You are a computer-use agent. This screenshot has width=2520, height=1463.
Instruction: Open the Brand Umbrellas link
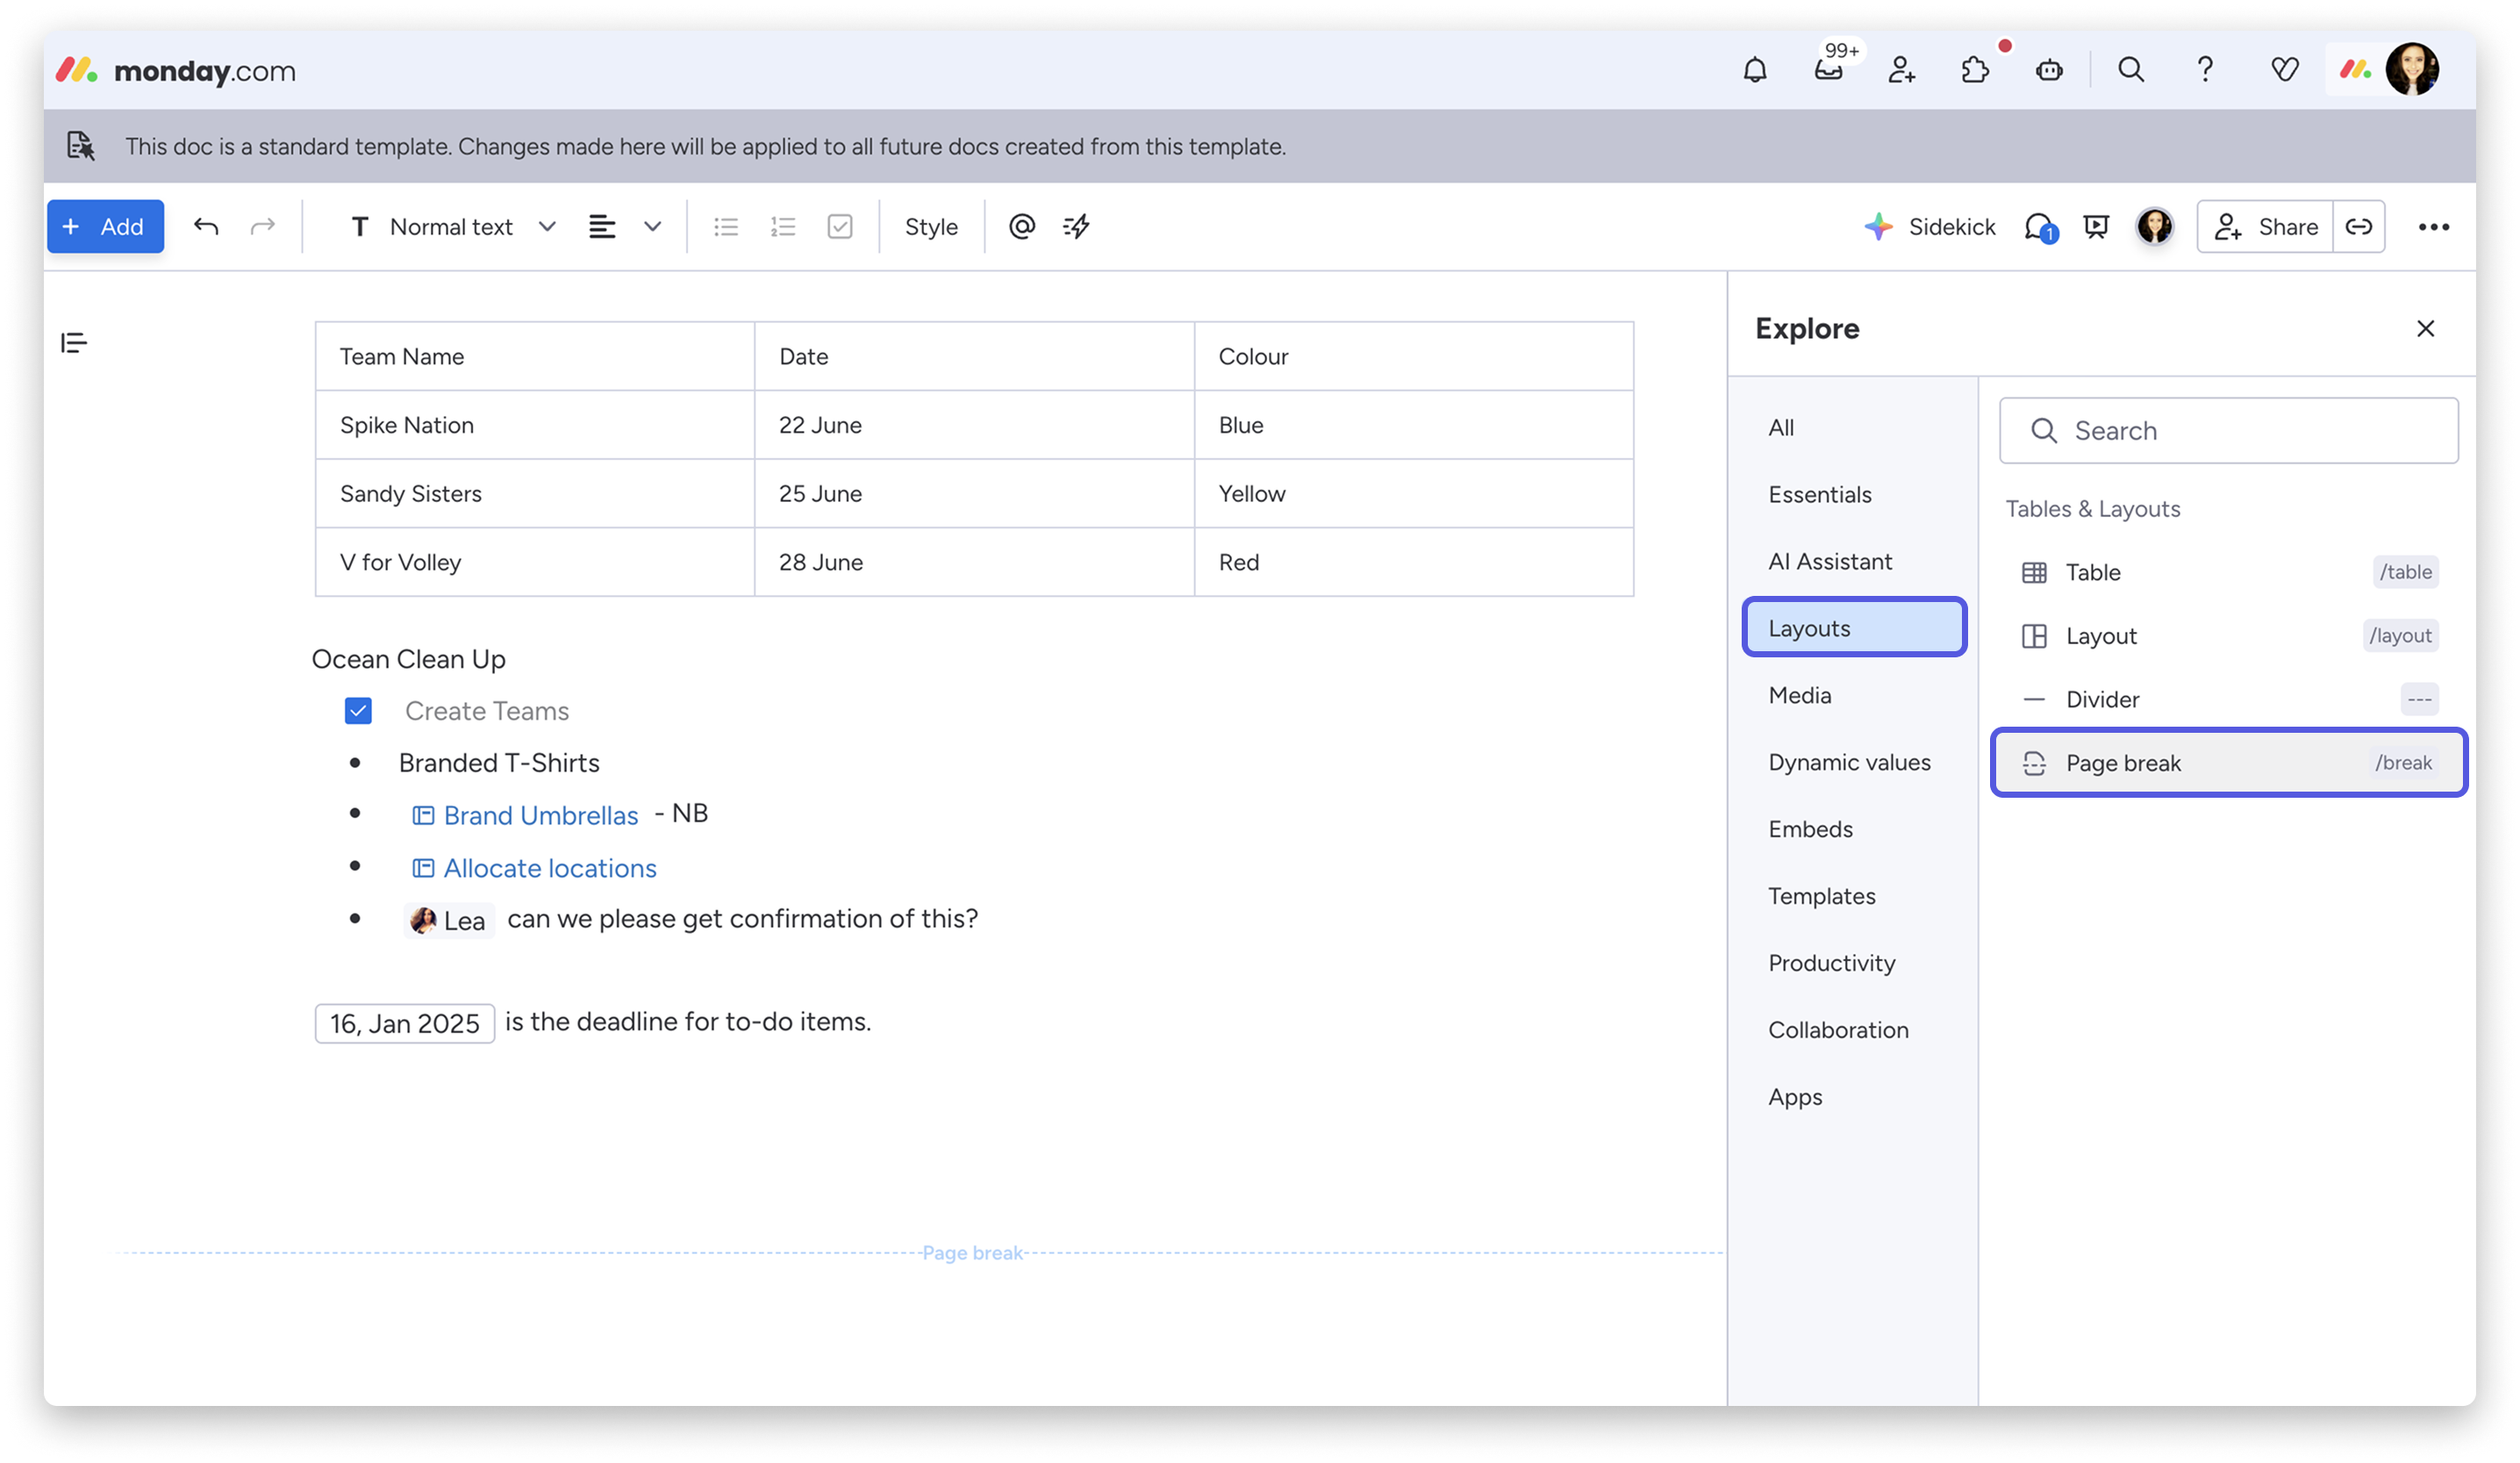point(540,816)
